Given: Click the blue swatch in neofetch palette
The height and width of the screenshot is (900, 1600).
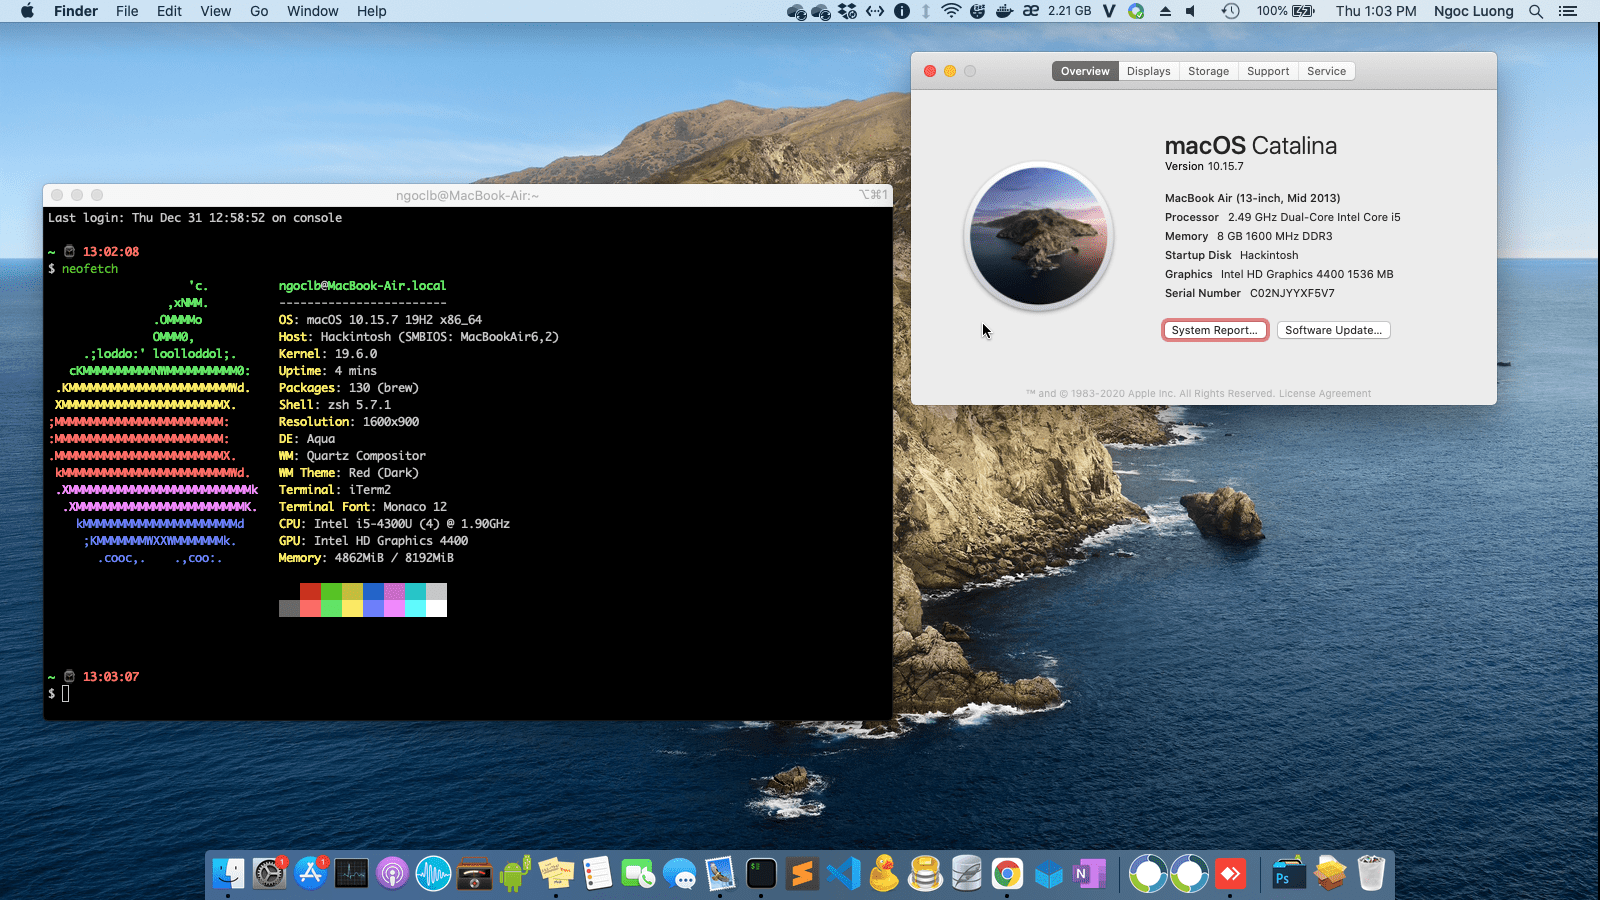Looking at the screenshot, I should click(373, 592).
